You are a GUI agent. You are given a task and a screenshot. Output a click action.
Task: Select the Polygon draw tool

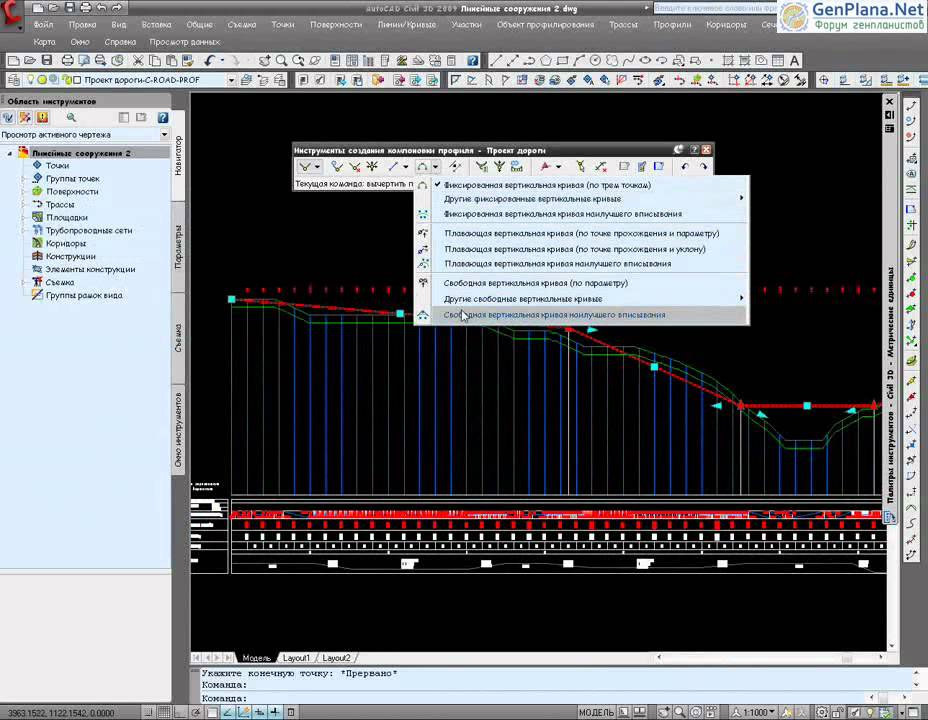tap(546, 60)
